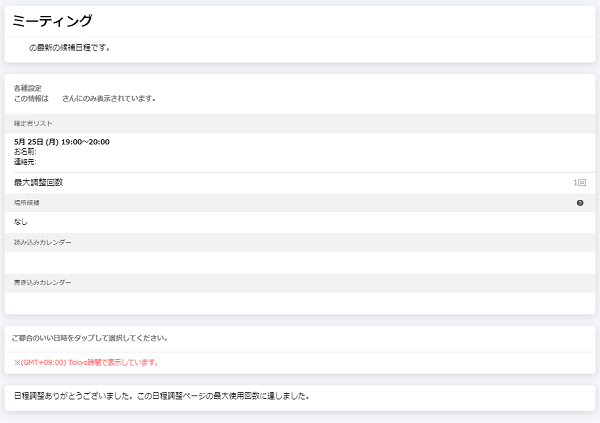This screenshot has width=600, height=423.
Task: Click the 書き込みカレンダー section header
Action: click(x=42, y=283)
